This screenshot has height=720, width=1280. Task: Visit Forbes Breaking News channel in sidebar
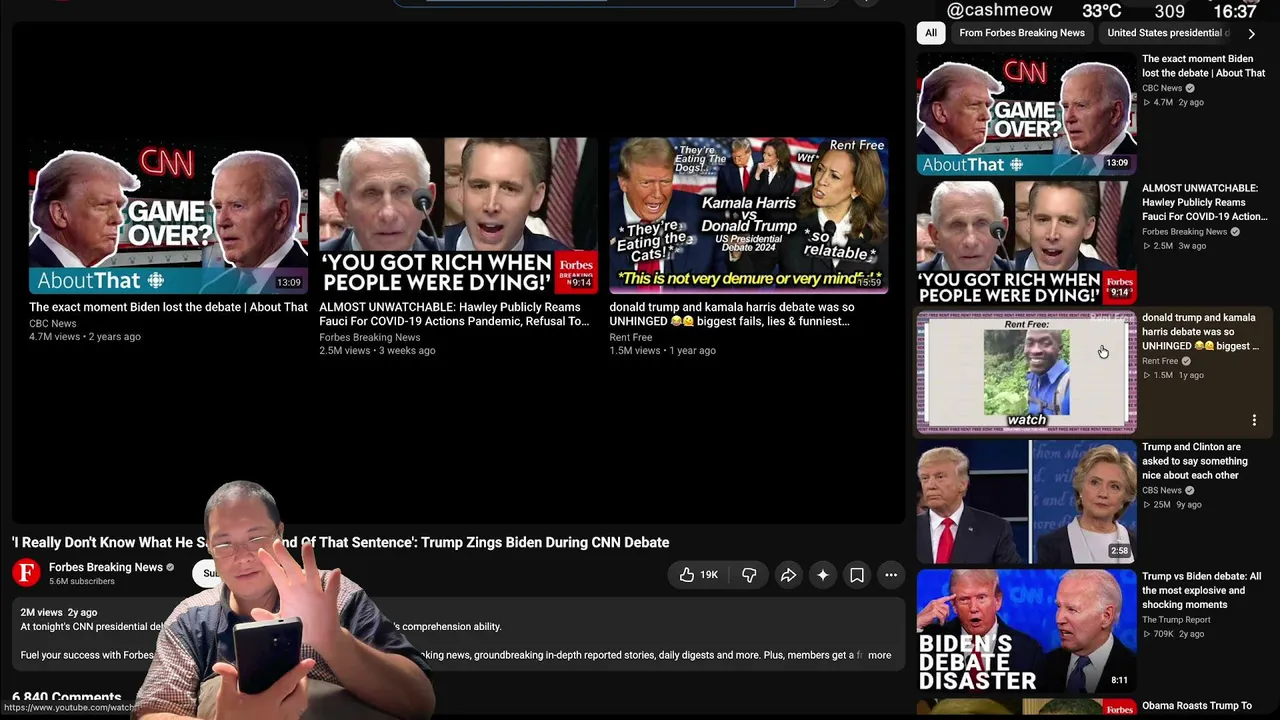point(1184,232)
